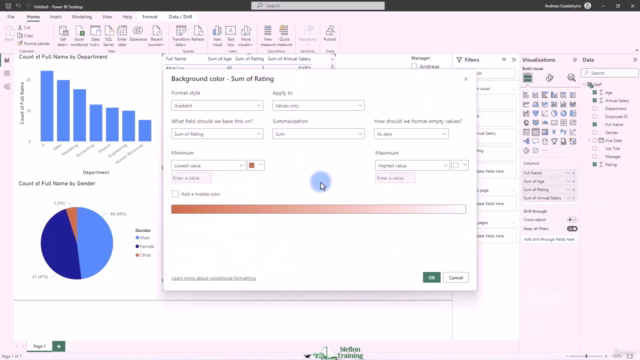Switch to Report view in left sidebar
Viewport: 640px width, 360px height.
tap(7, 60)
